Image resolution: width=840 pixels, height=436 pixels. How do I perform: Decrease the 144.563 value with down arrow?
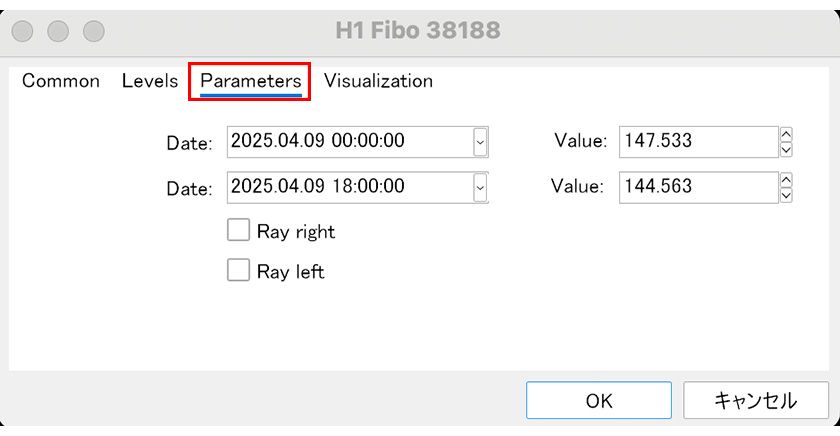coord(785,194)
